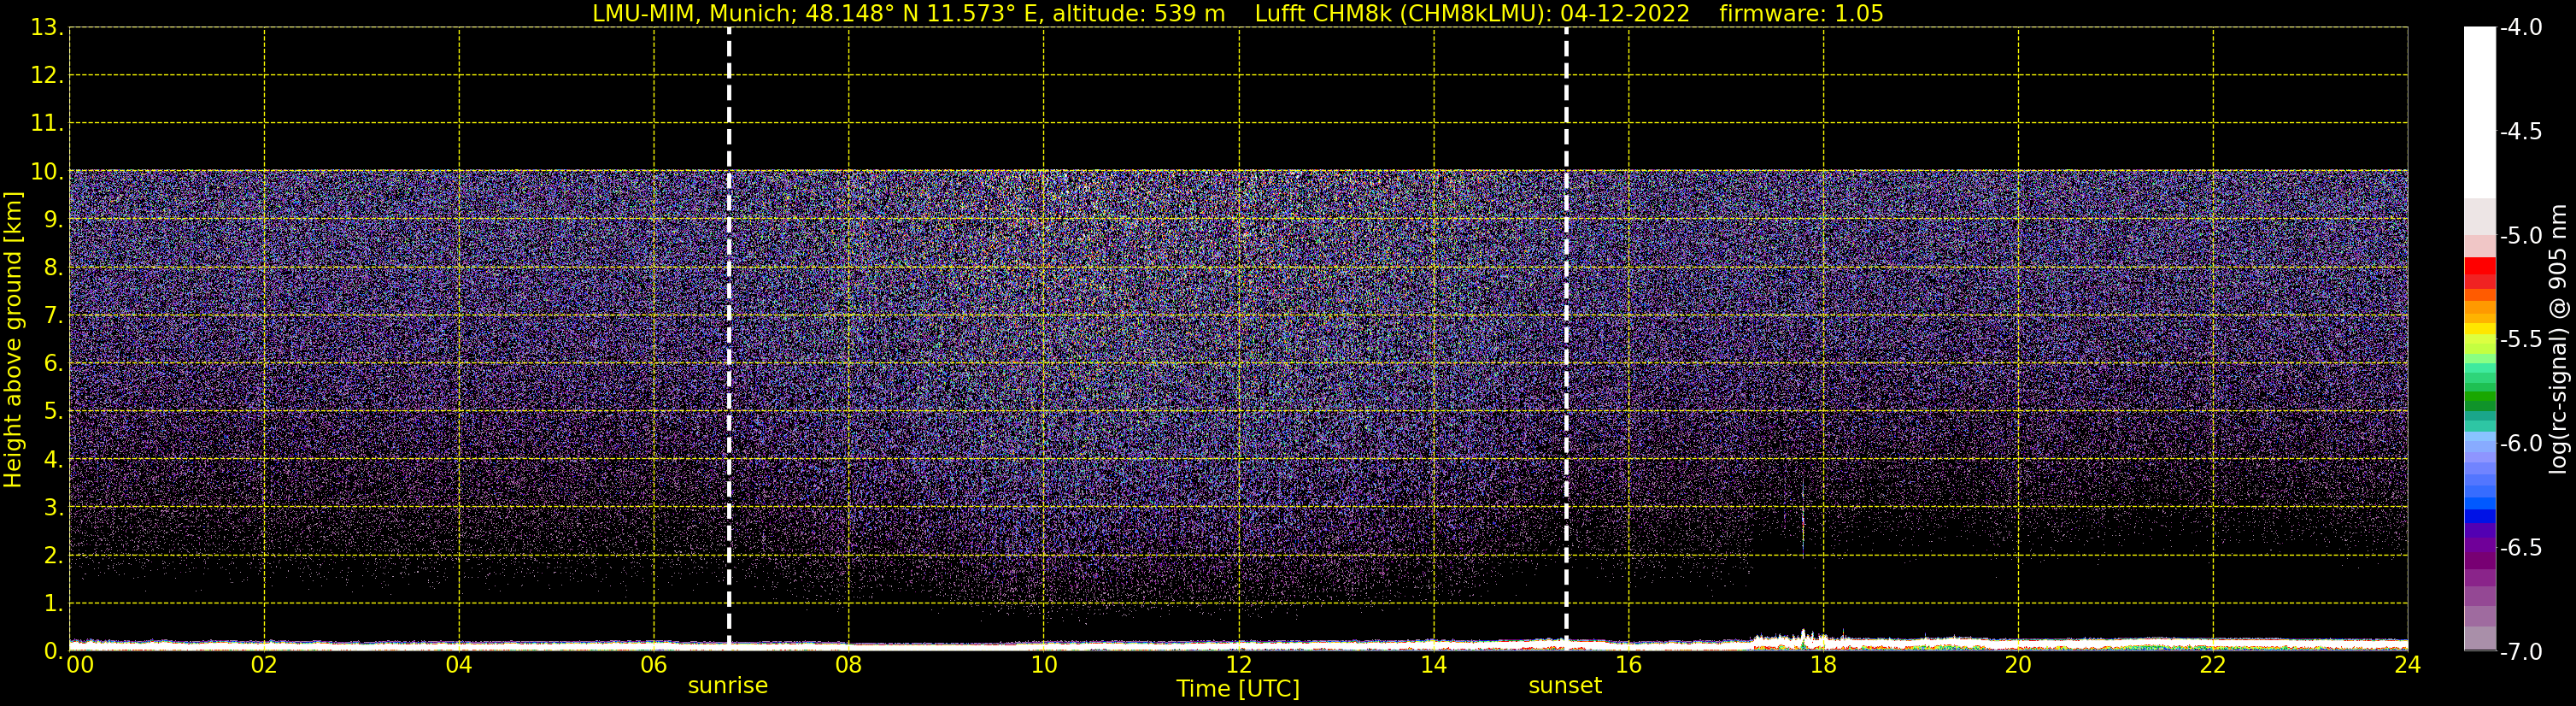Viewport: 2576px width, 706px height.
Task: Click the "24" hour label on the time axis
Action: click(2408, 665)
